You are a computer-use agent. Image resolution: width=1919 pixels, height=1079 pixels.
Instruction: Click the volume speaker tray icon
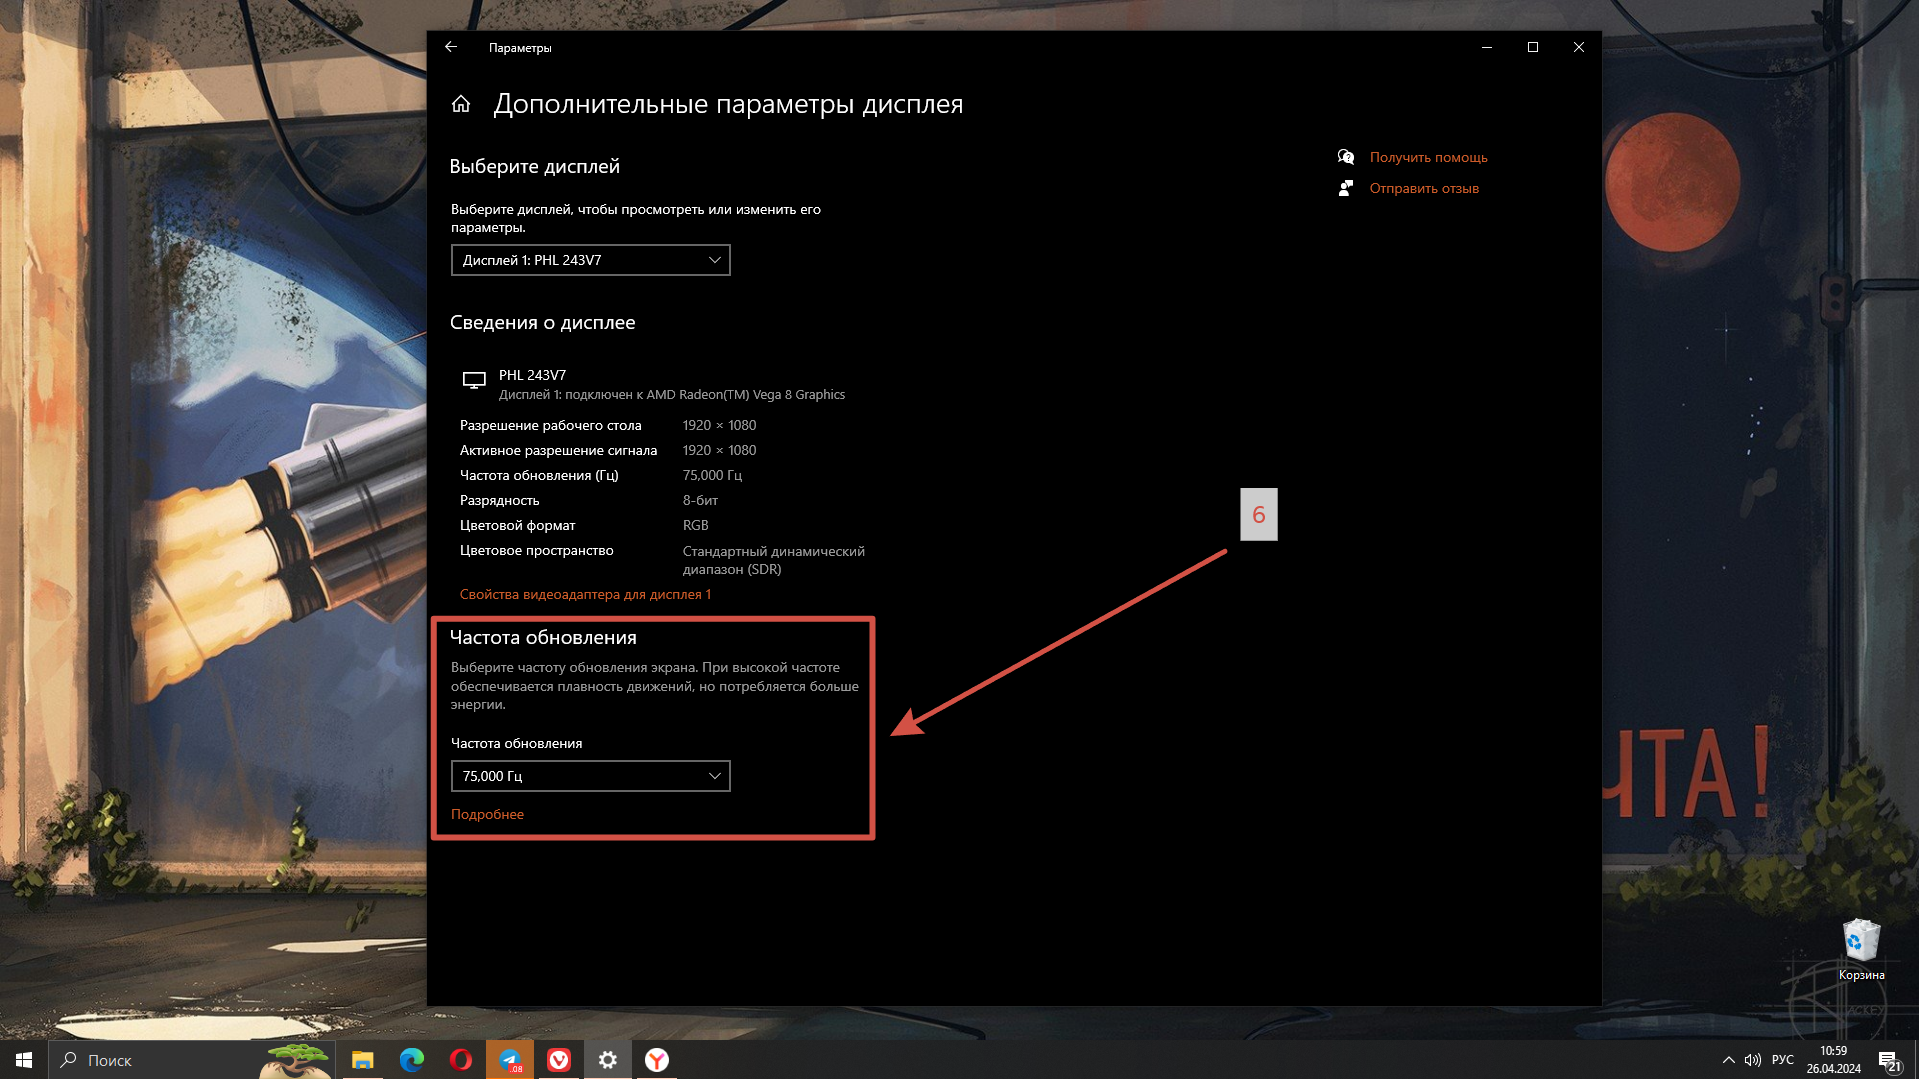[x=1753, y=1060]
